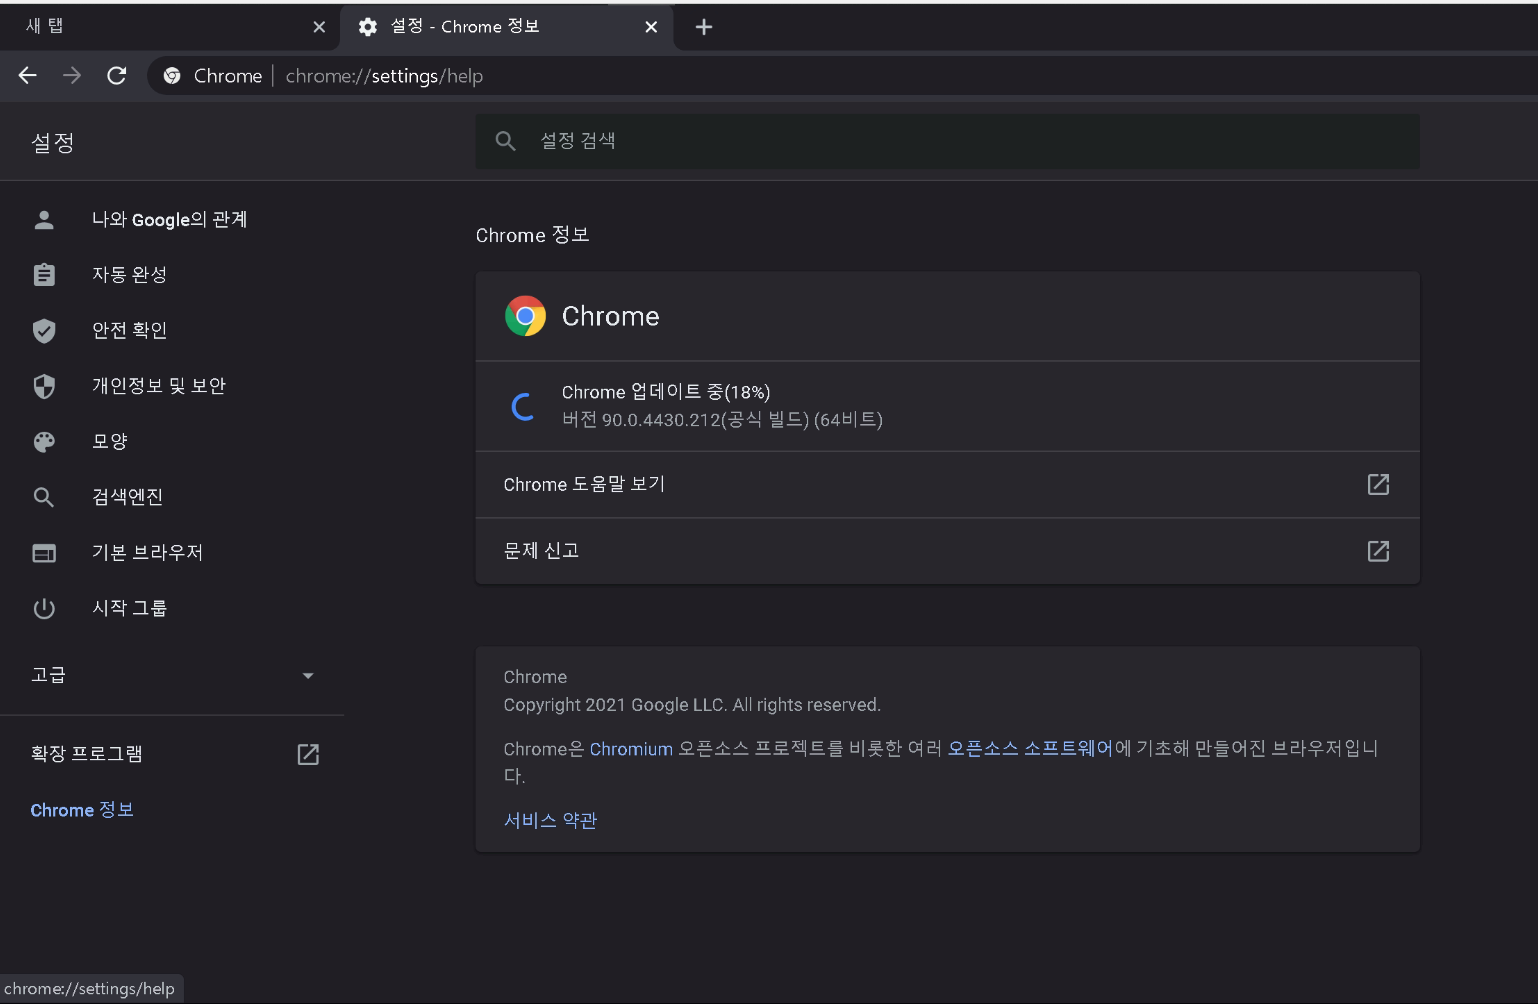Click external link icon beside 확장 프로그램
The width and height of the screenshot is (1538, 1004).
pyautogui.click(x=308, y=754)
